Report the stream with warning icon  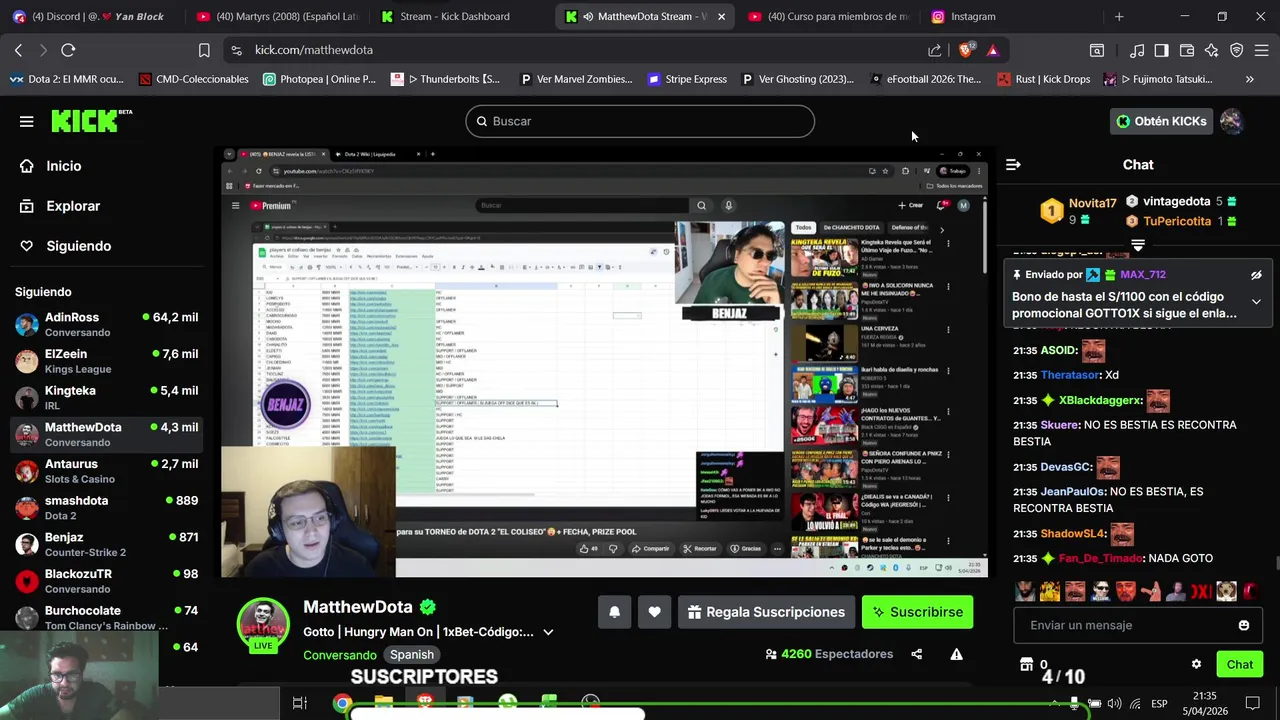coord(956,654)
